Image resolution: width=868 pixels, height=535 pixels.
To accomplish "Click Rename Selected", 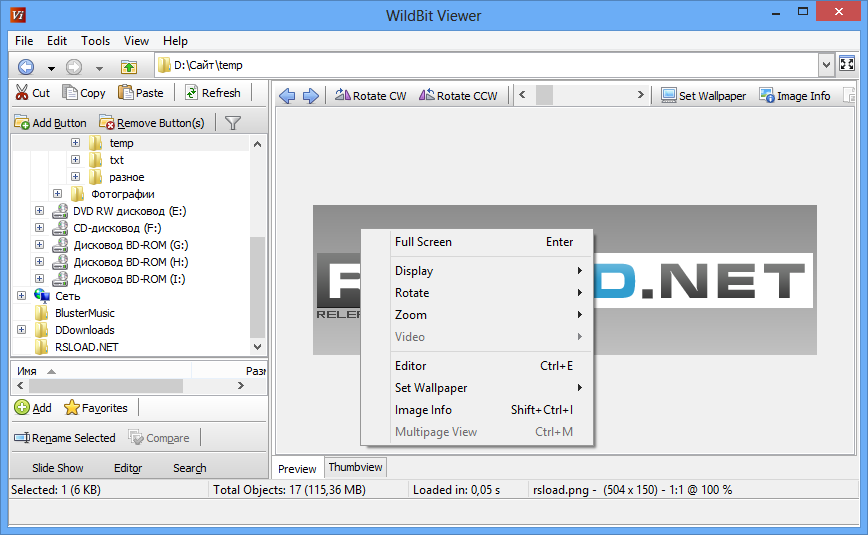I will click(65, 438).
